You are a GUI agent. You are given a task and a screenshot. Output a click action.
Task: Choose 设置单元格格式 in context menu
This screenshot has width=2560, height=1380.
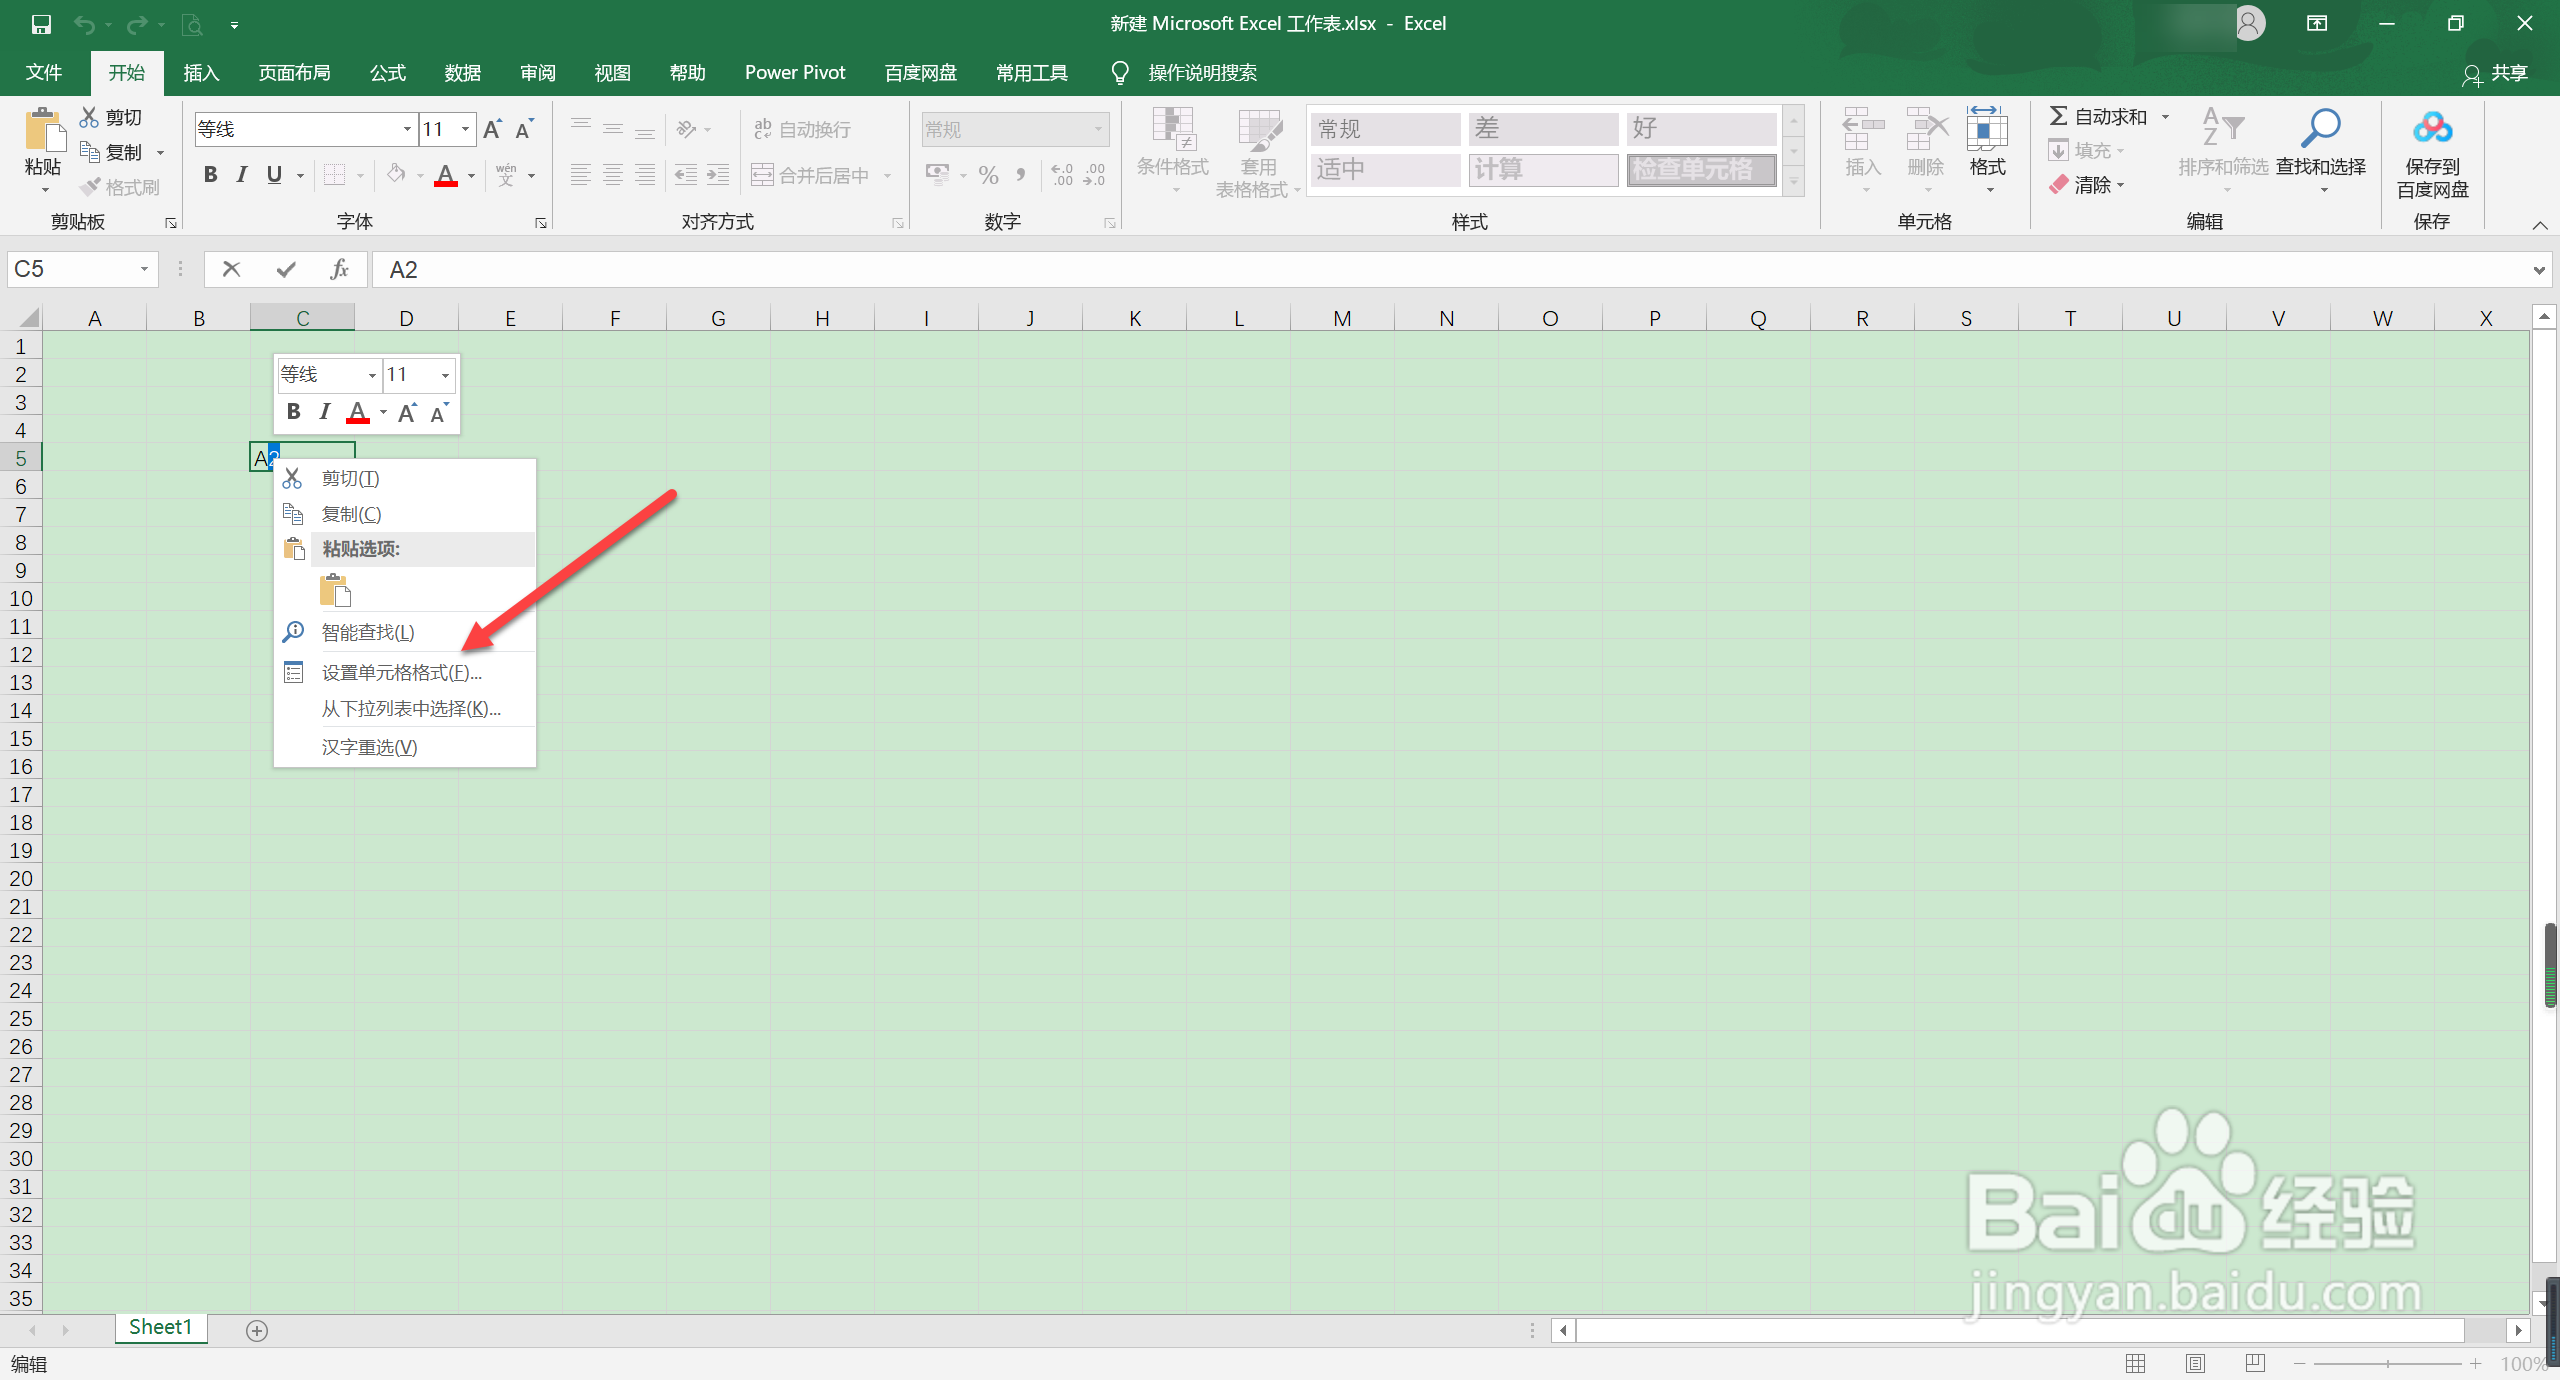coord(401,673)
